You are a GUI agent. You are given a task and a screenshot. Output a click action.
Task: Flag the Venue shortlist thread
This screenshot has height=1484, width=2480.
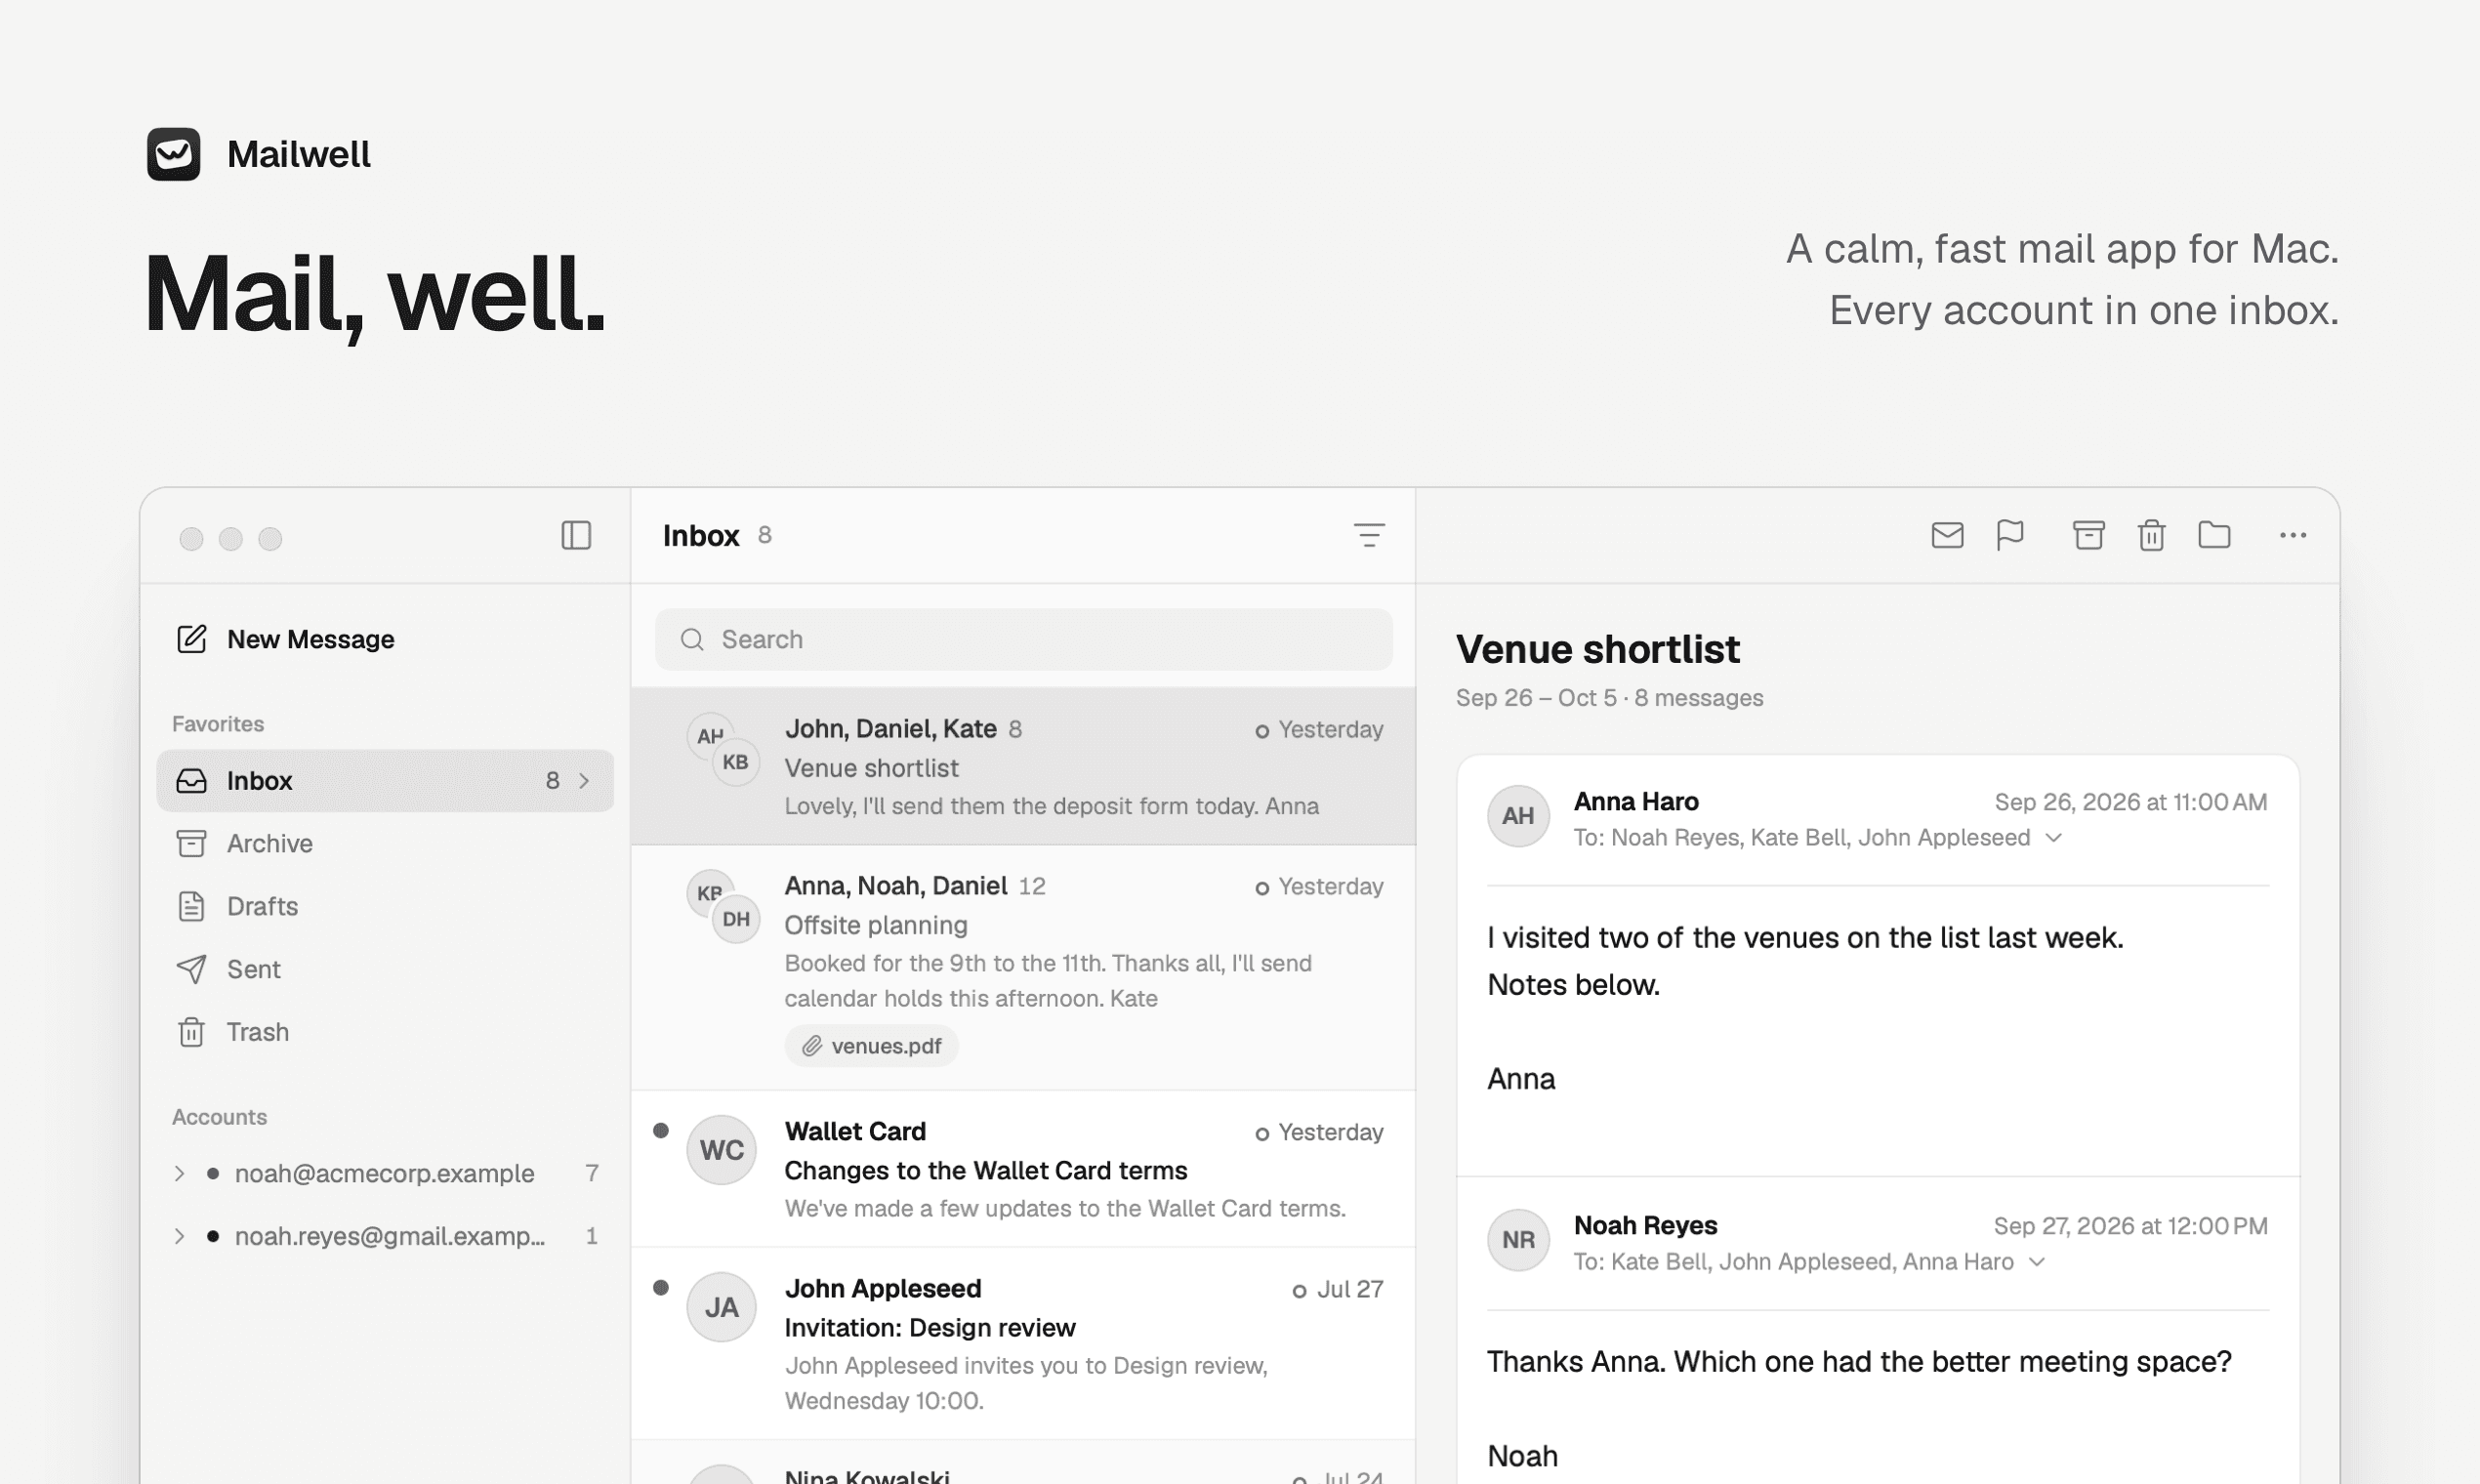[x=2010, y=535]
